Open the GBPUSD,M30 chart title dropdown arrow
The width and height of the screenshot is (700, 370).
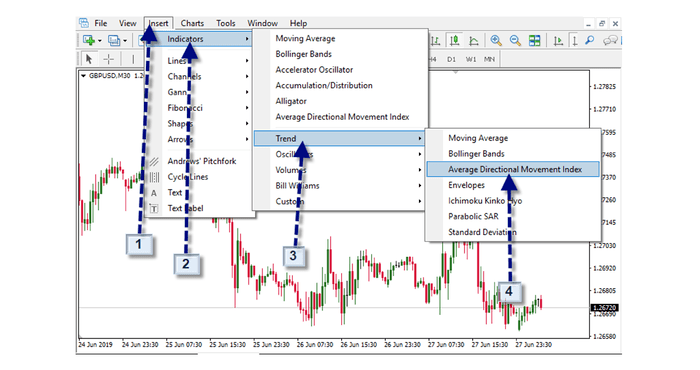coord(83,76)
